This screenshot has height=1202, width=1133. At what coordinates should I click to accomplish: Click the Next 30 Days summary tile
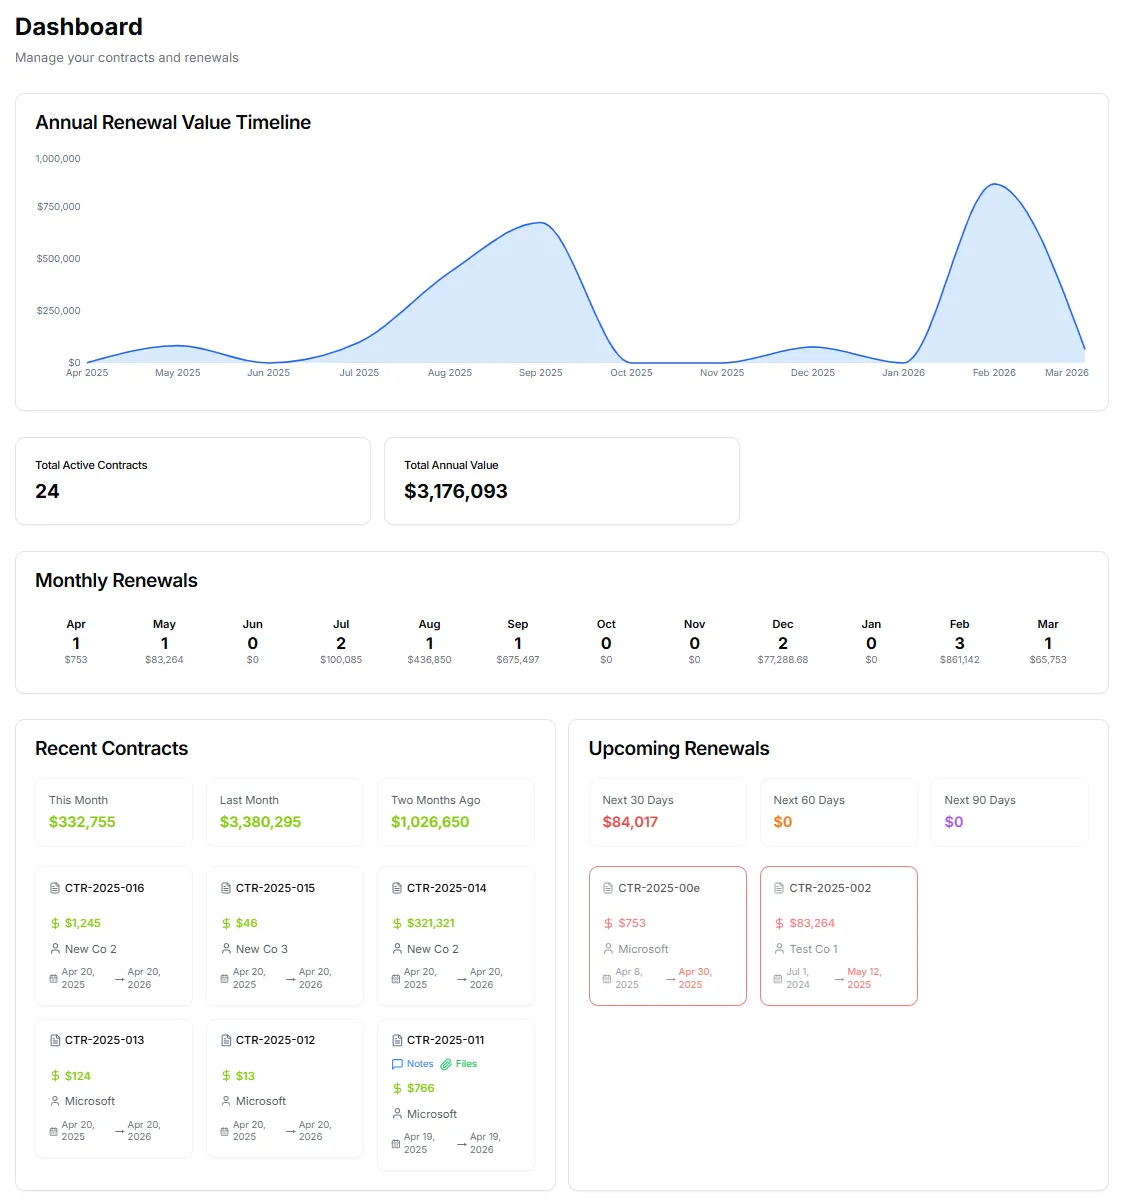[668, 812]
